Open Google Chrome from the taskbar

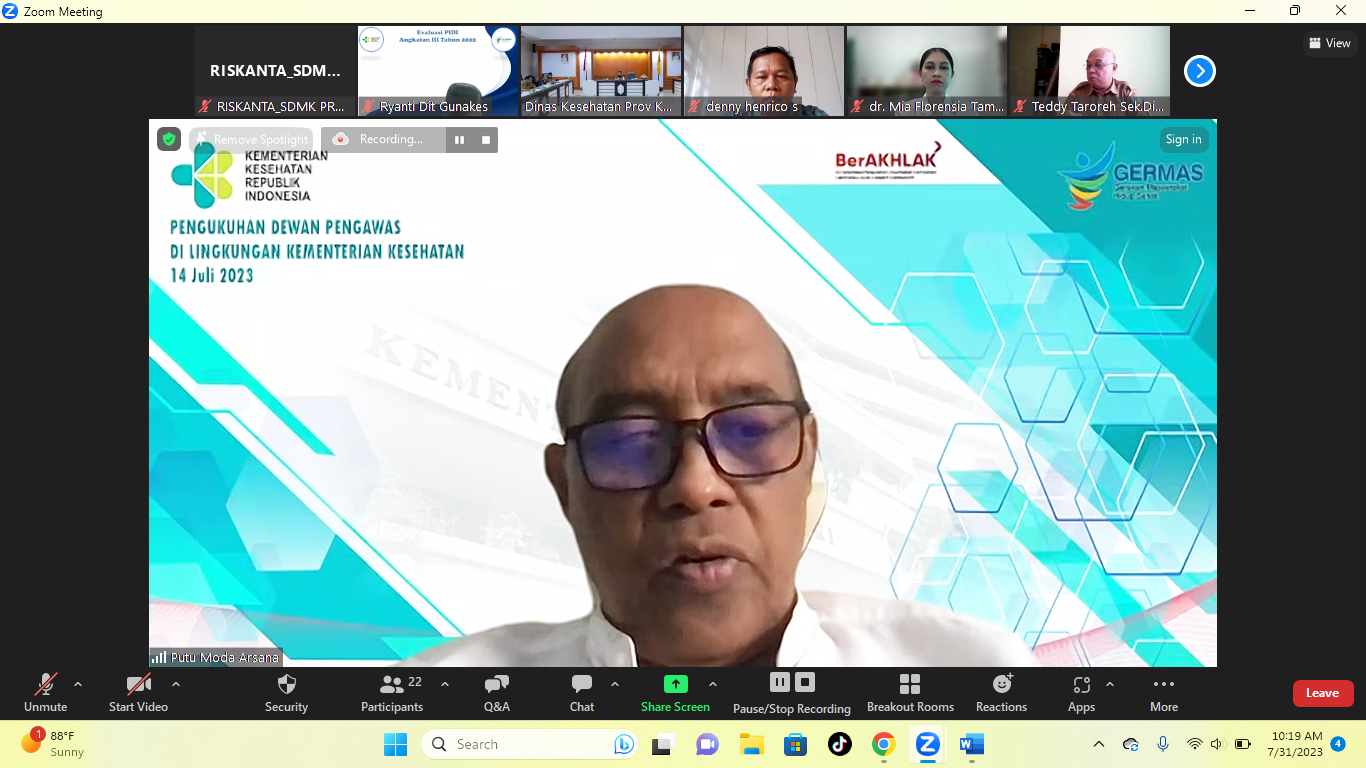pyautogui.click(x=883, y=744)
